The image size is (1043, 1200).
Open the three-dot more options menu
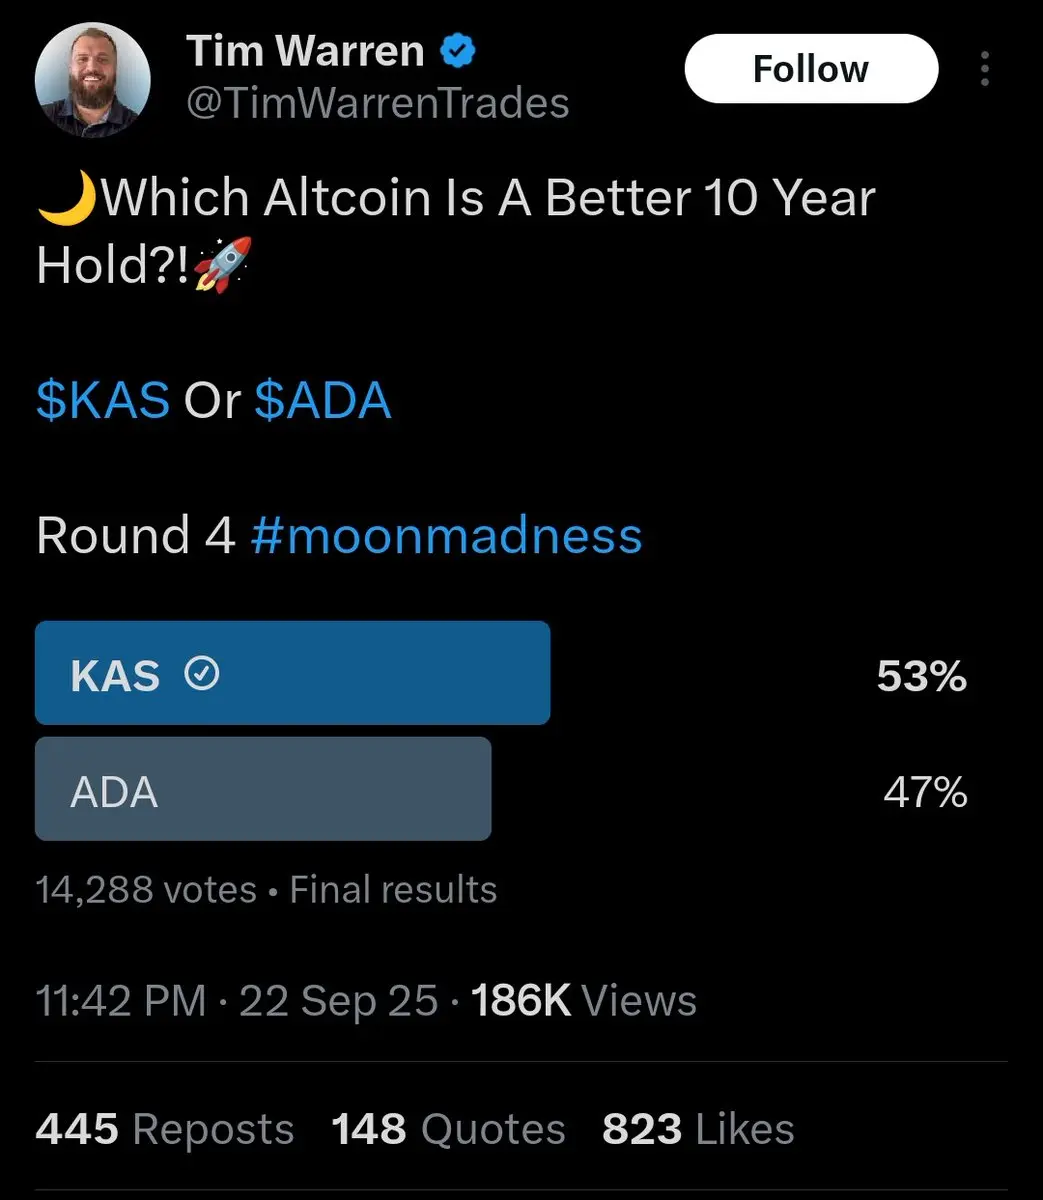985,69
